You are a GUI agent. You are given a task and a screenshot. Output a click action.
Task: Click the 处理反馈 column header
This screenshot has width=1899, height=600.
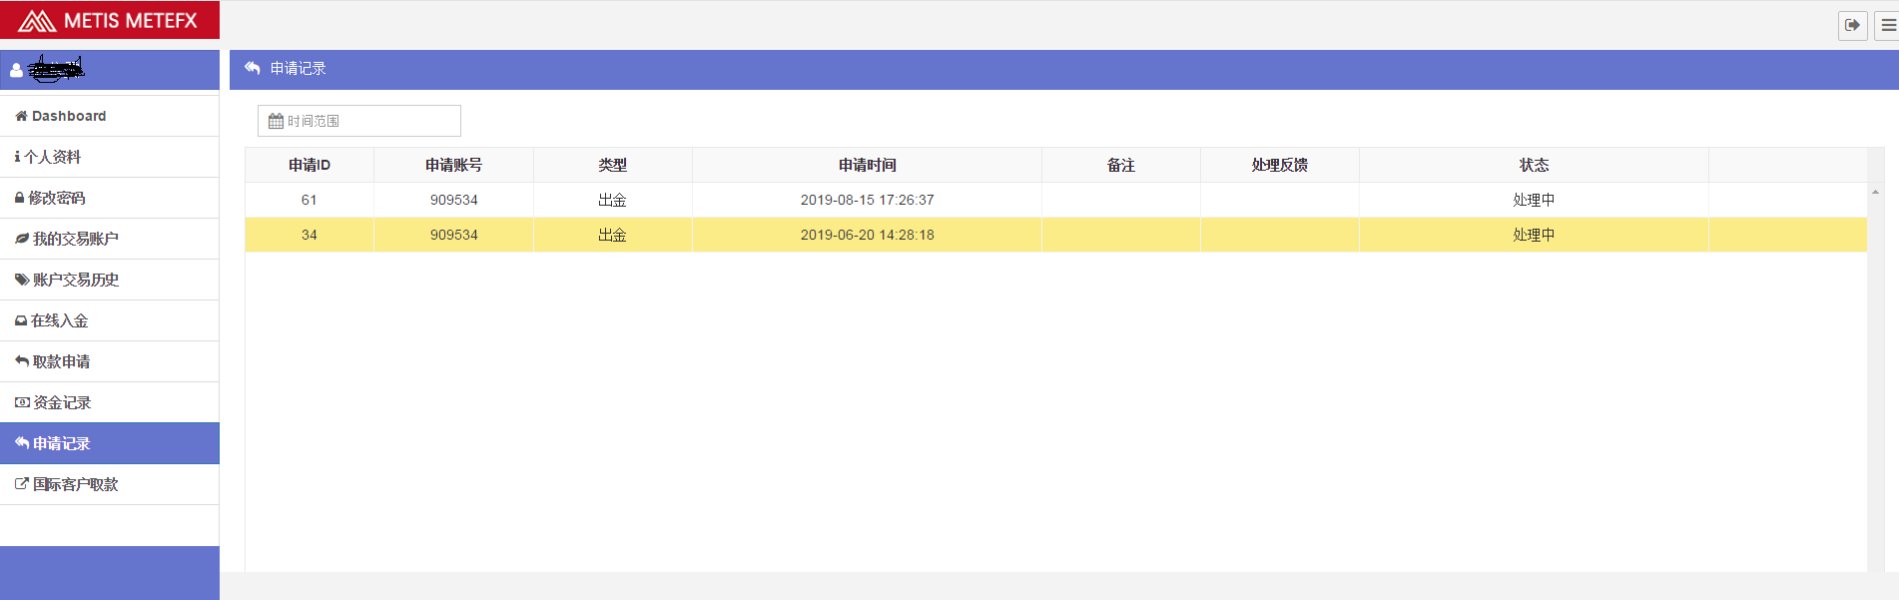pyautogui.click(x=1280, y=165)
